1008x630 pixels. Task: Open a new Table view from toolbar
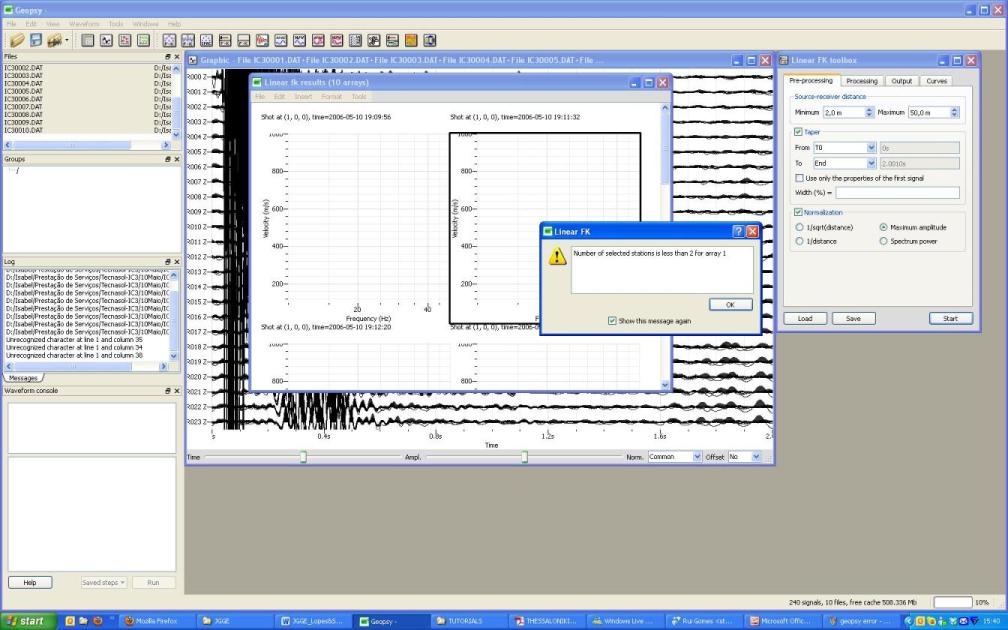(88, 41)
